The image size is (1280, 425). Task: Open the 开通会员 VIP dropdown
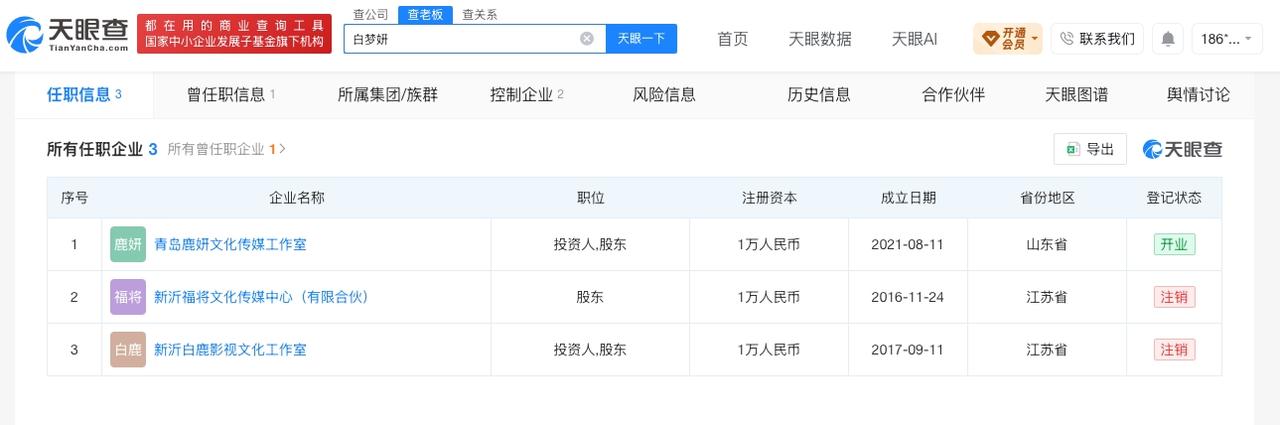pos(1008,39)
